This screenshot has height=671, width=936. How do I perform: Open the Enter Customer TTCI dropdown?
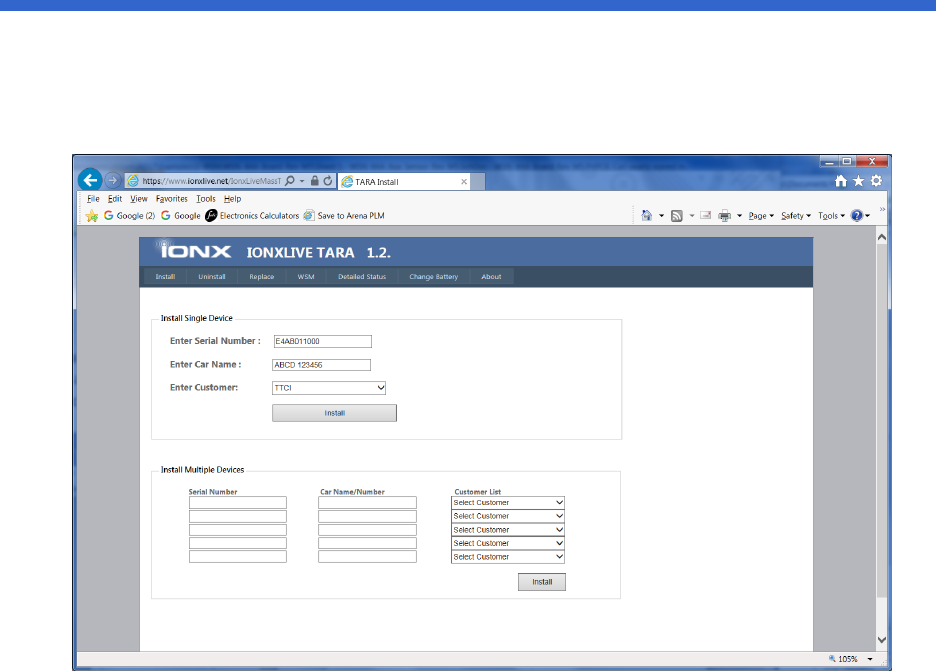pyautogui.click(x=329, y=388)
